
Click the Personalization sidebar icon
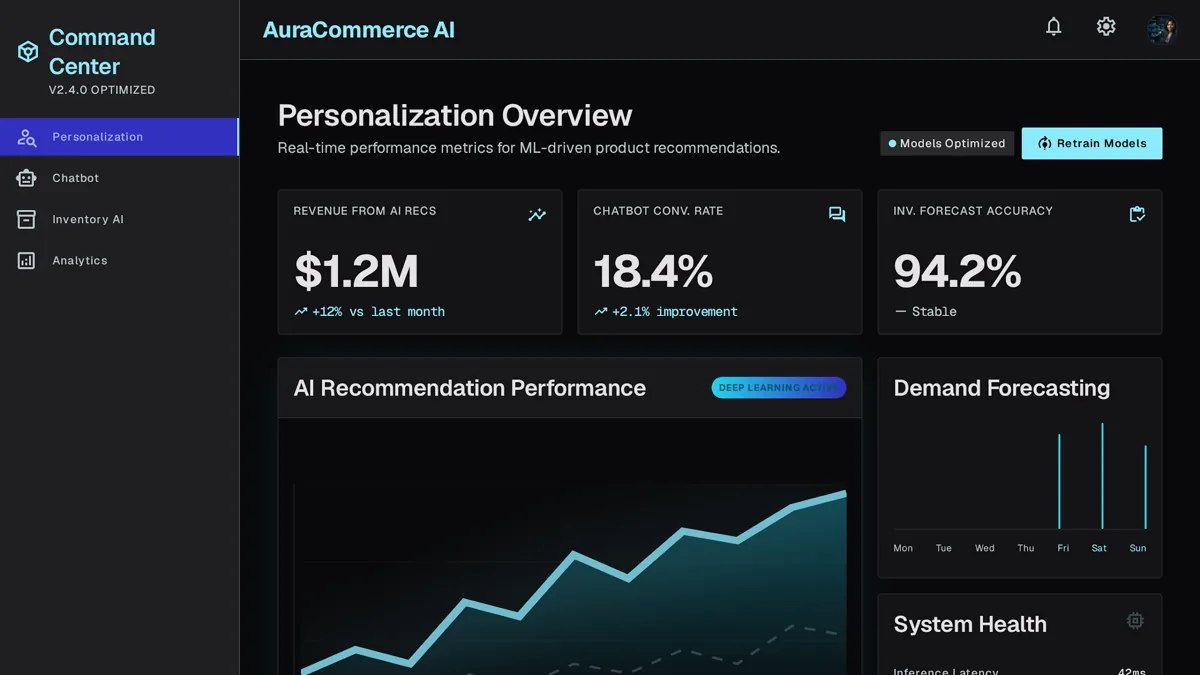27,137
